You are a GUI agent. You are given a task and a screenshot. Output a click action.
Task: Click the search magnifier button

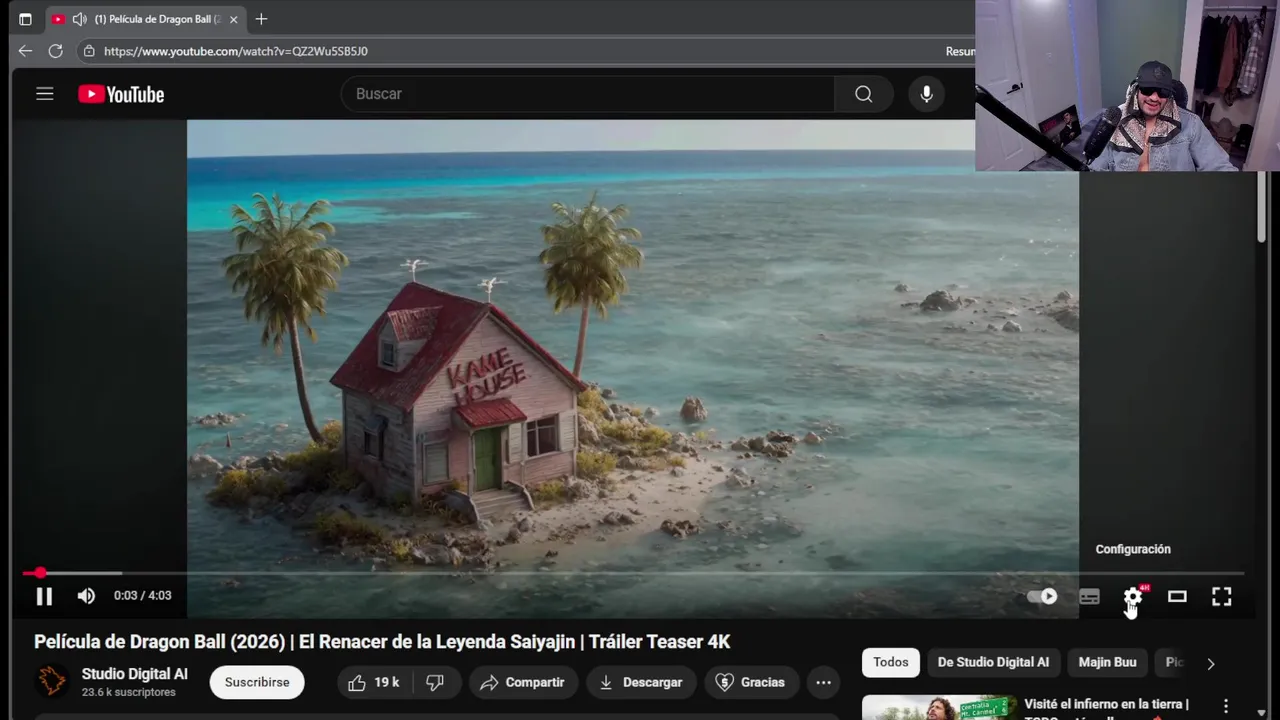pyautogui.click(x=863, y=94)
